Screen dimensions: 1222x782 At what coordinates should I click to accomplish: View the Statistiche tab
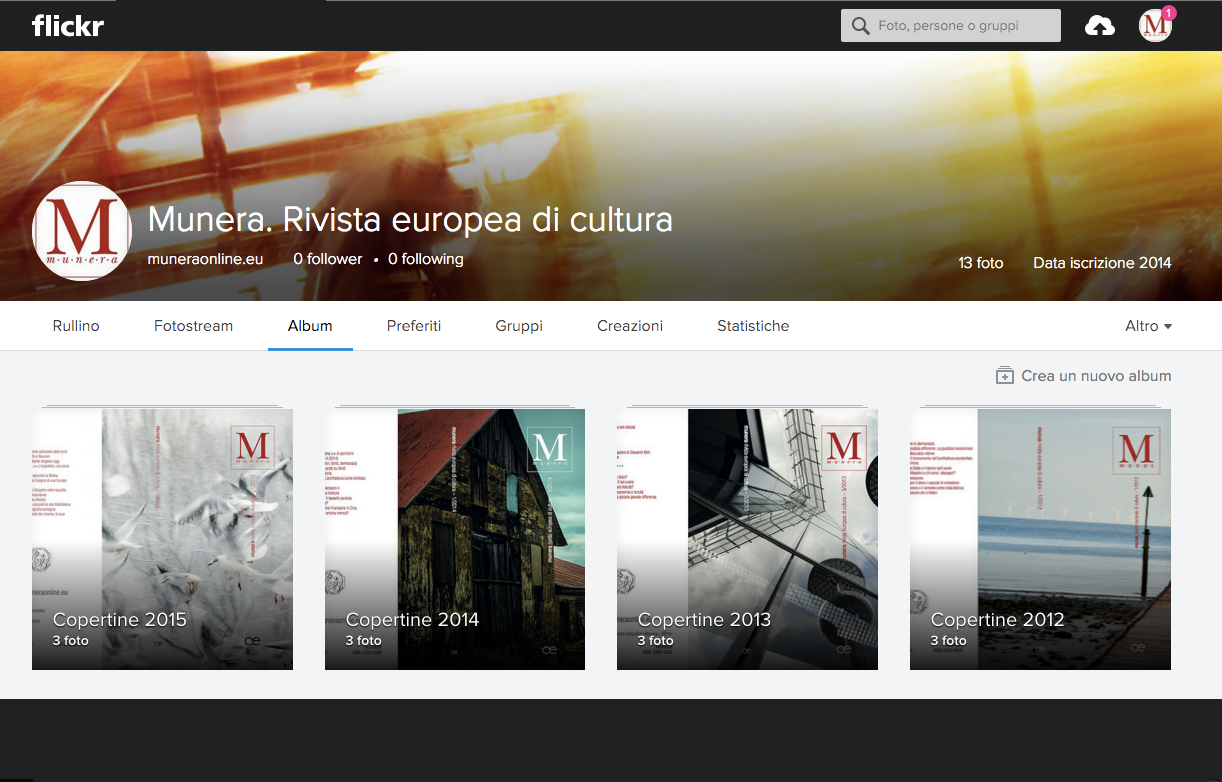pyautogui.click(x=753, y=326)
